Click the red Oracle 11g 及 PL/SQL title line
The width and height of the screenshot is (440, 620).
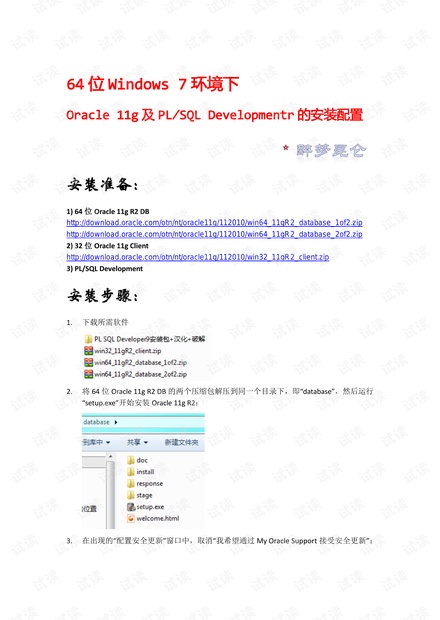click(215, 115)
